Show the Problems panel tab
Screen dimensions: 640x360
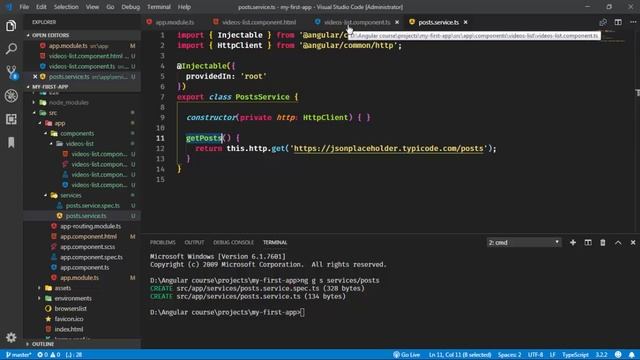pos(162,242)
